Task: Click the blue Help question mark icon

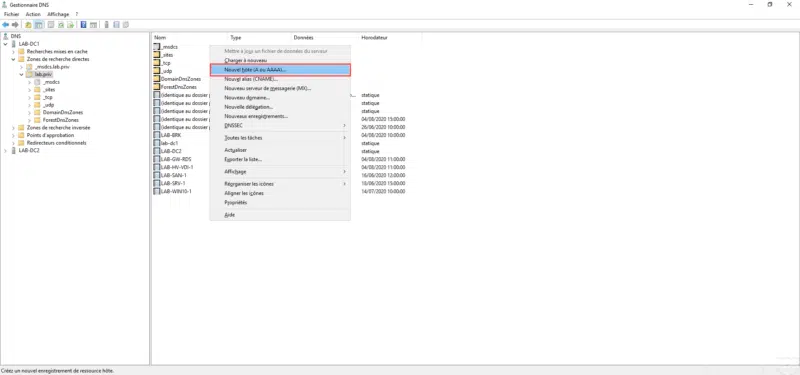Action: (83, 24)
